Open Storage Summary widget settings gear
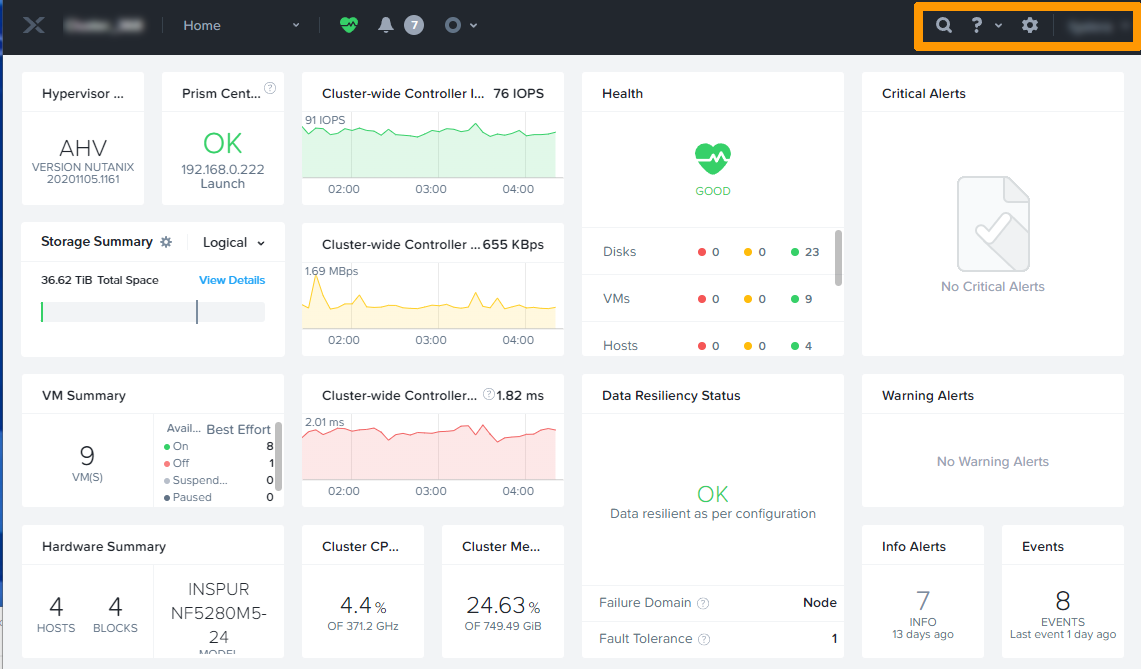1141x669 pixels. pos(167,242)
